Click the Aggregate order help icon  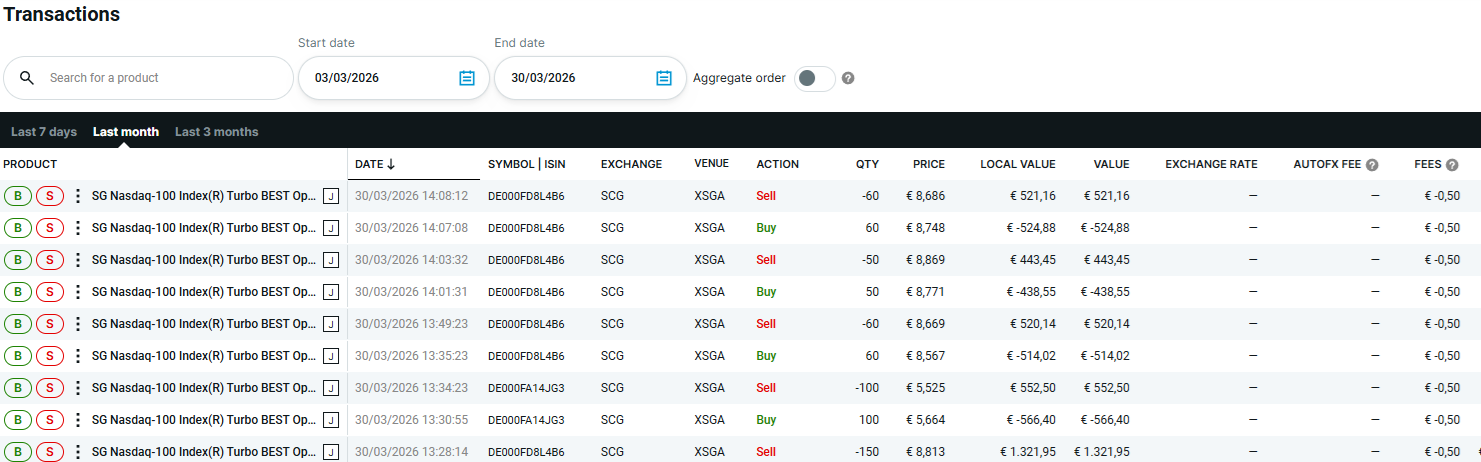[x=848, y=78]
